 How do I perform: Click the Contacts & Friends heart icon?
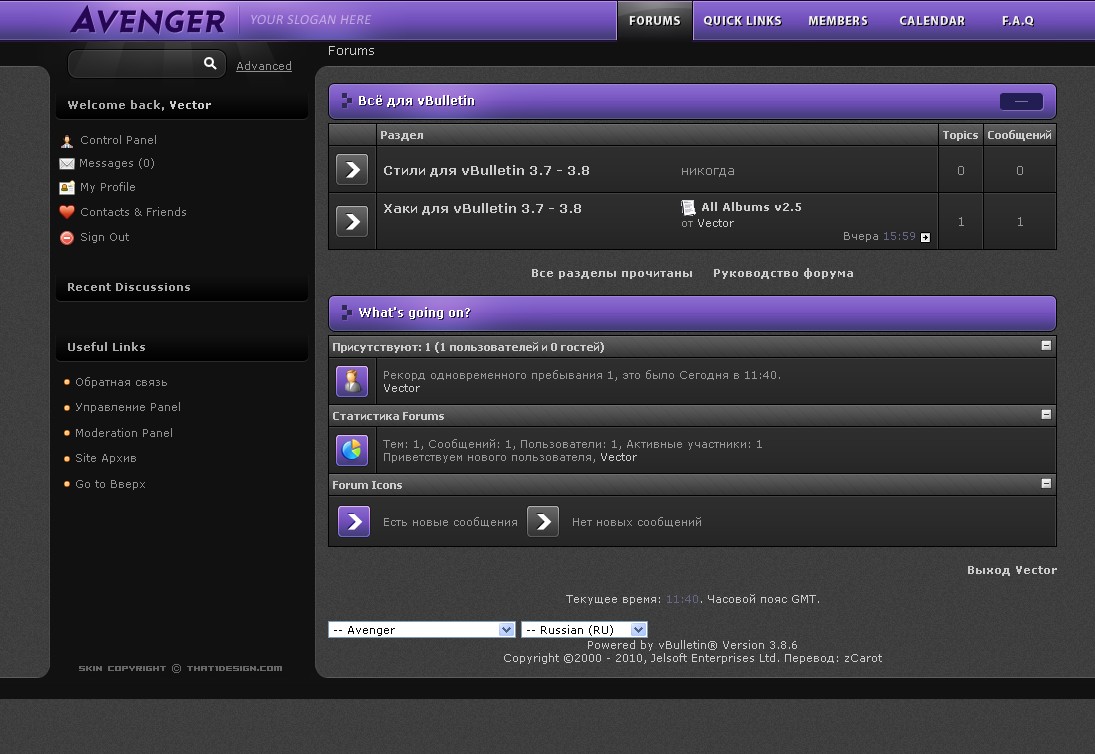(x=67, y=212)
